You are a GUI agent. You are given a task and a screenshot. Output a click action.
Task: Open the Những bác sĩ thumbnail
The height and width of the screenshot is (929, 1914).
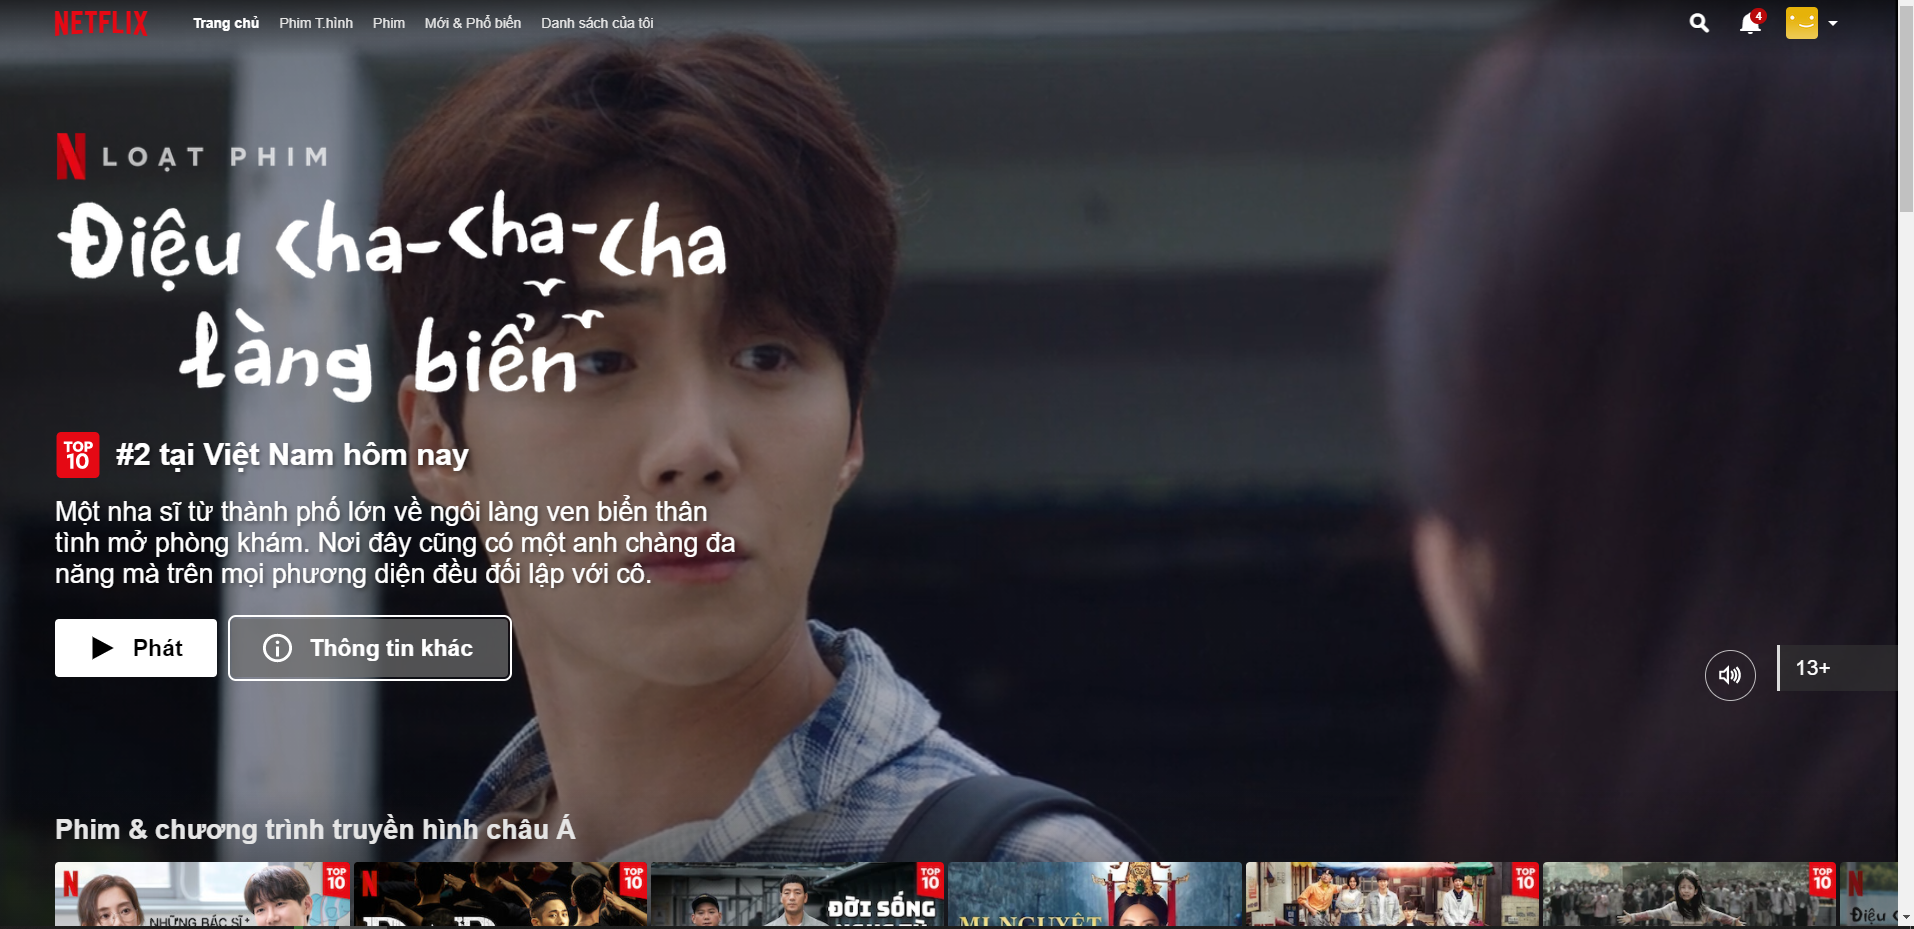pyautogui.click(x=202, y=894)
